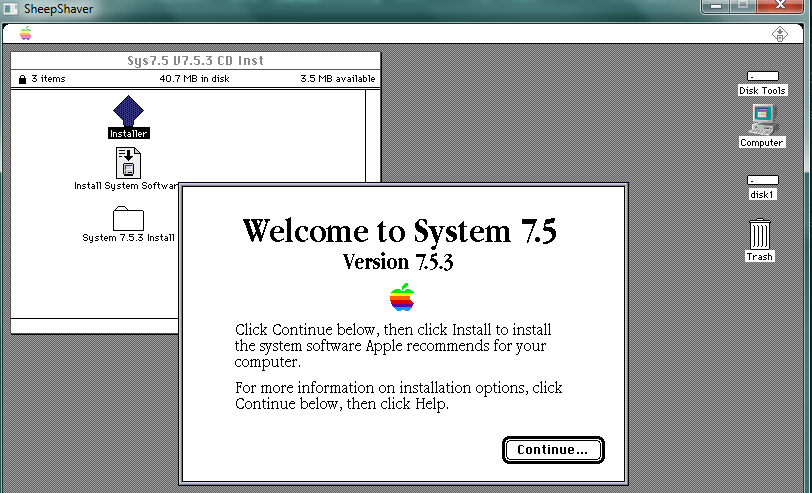Select the Install System Software icon

click(x=129, y=162)
